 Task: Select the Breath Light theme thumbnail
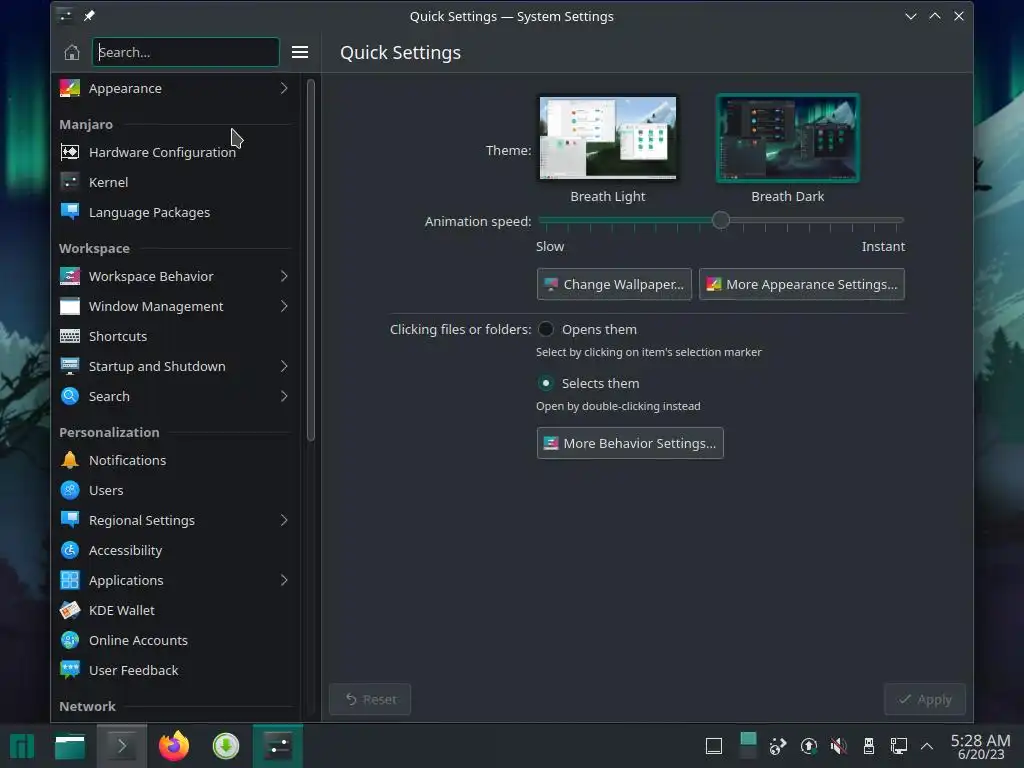point(608,138)
